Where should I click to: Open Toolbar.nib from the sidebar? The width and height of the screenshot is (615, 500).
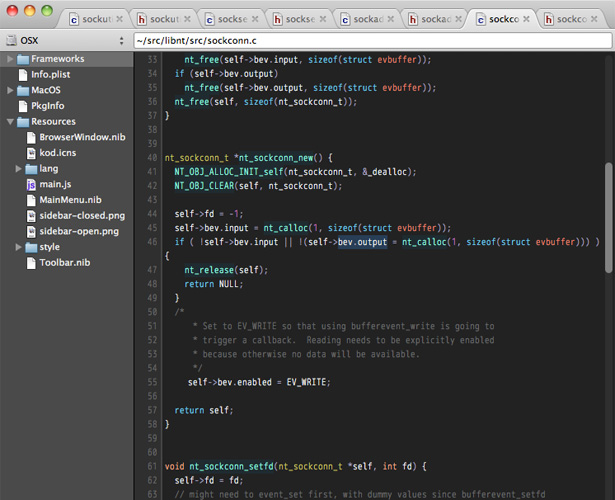[65, 263]
